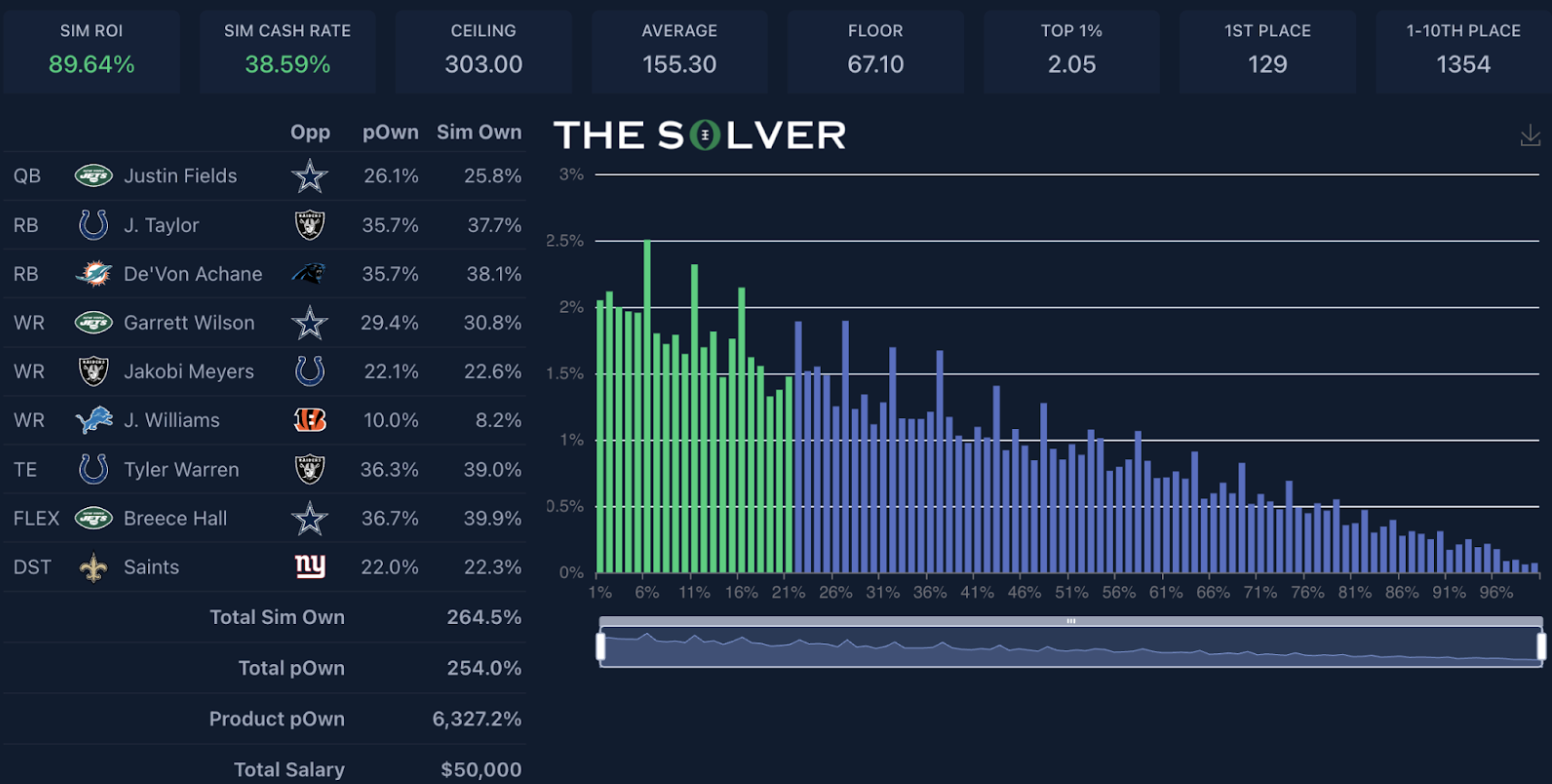Click the Lions logo beside J. Williams
Viewport: 1552px width, 784px height.
point(93,420)
